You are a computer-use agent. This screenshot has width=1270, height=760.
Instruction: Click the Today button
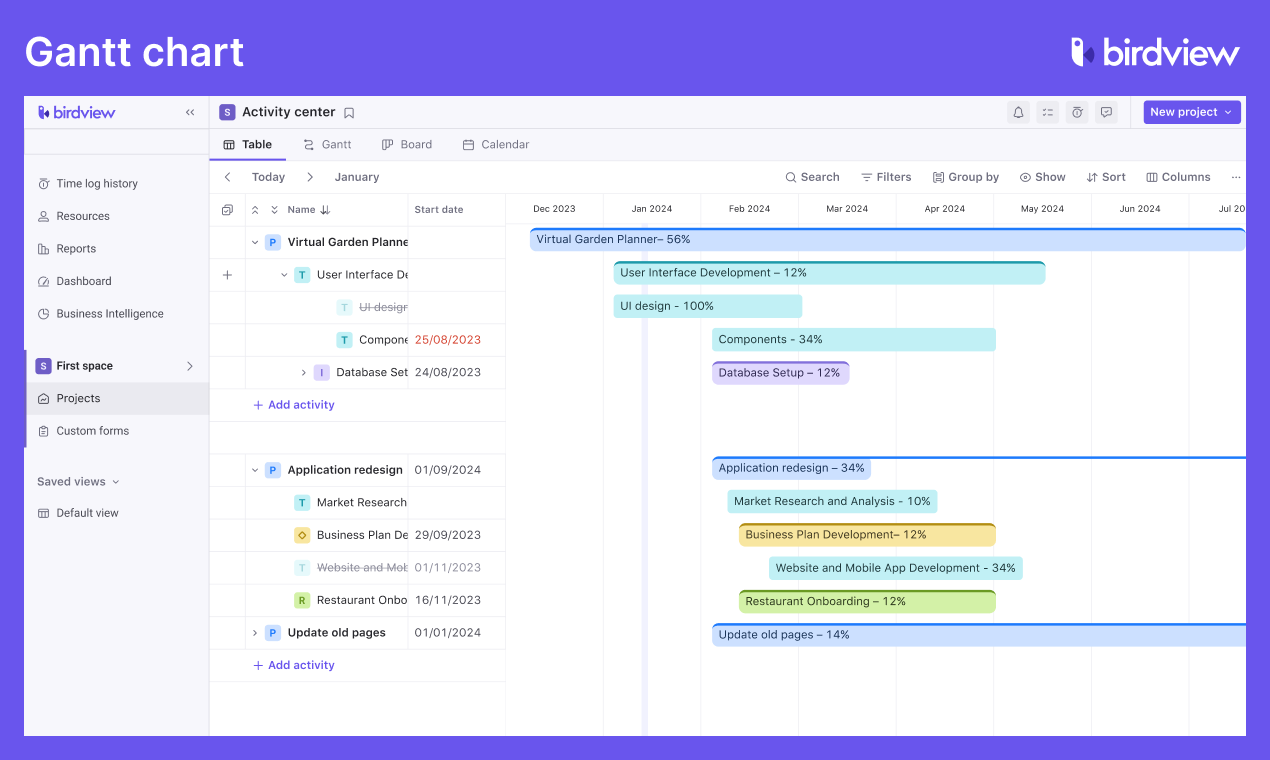coord(268,177)
